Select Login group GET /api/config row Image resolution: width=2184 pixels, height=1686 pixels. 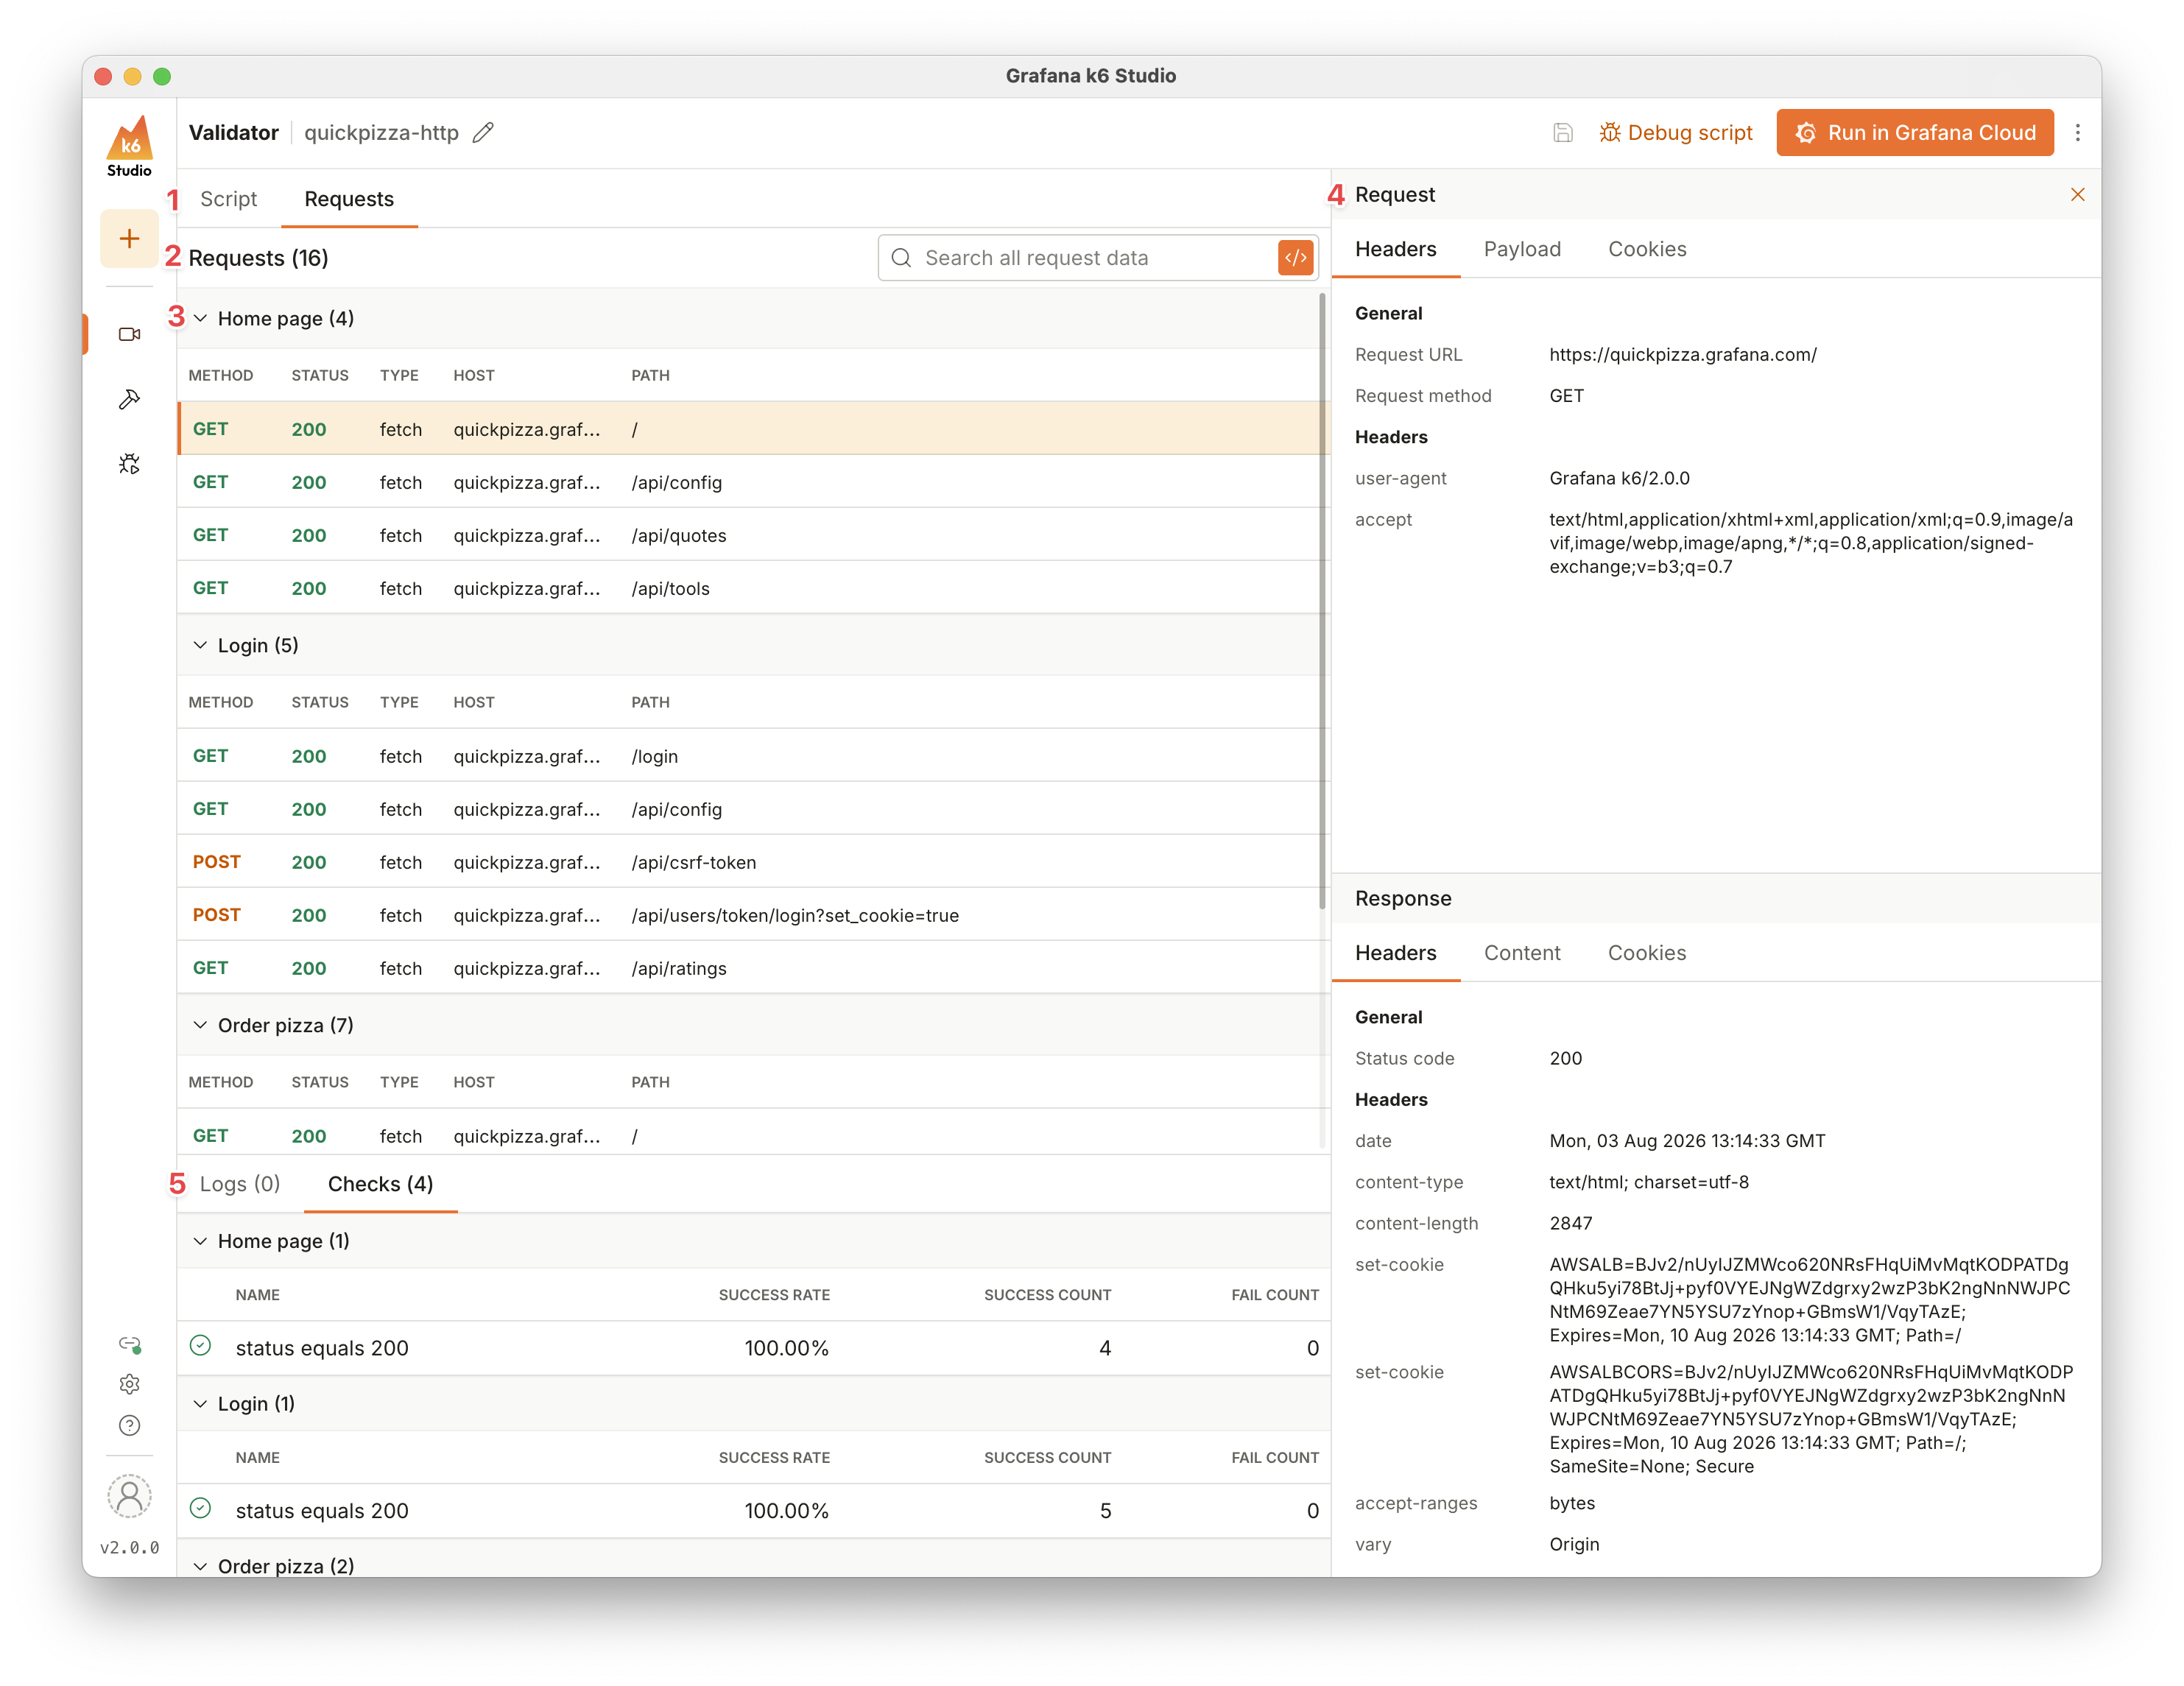pos(754,809)
